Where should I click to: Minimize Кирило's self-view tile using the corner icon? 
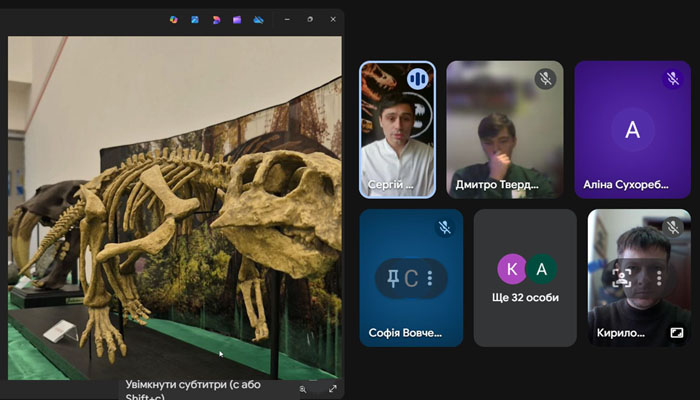[677, 333]
